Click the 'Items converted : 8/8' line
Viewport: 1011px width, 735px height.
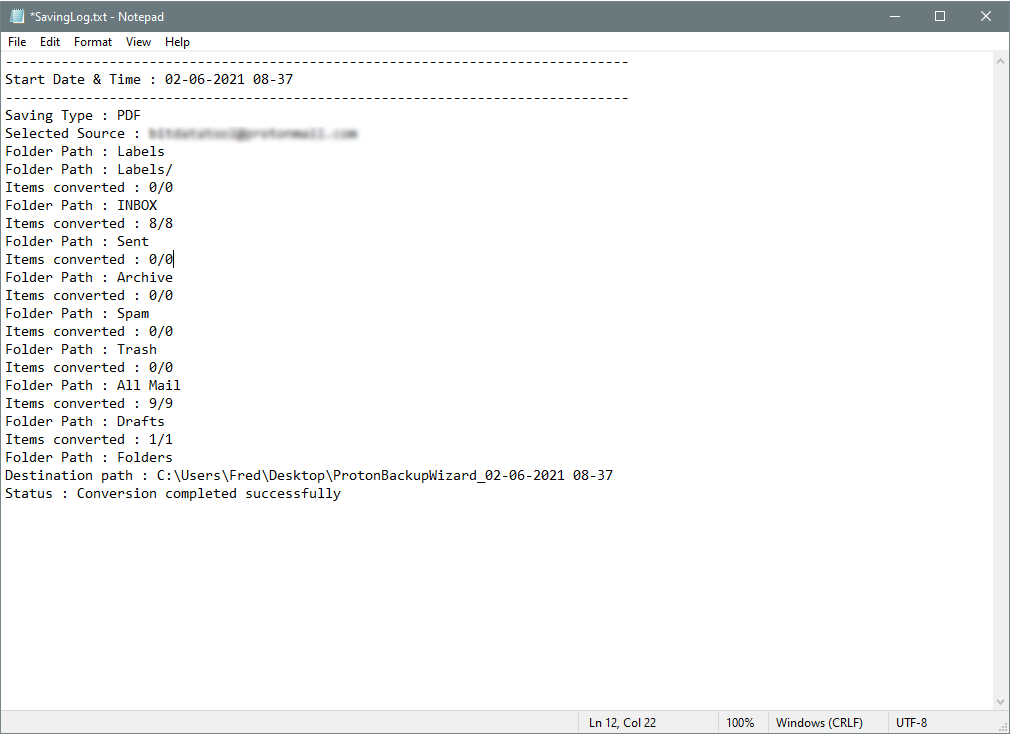coord(89,224)
